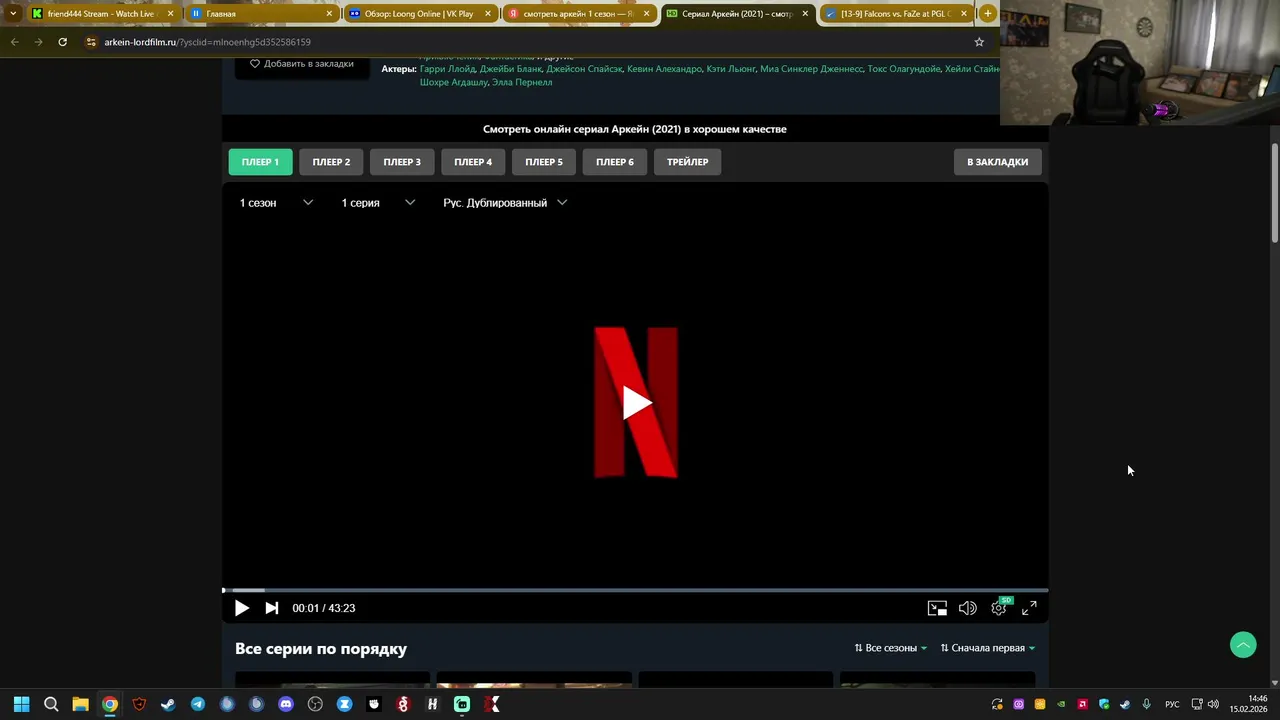Click the green scroll-to-top arrow button
Screen dimensions: 1280x720
[1243, 645]
